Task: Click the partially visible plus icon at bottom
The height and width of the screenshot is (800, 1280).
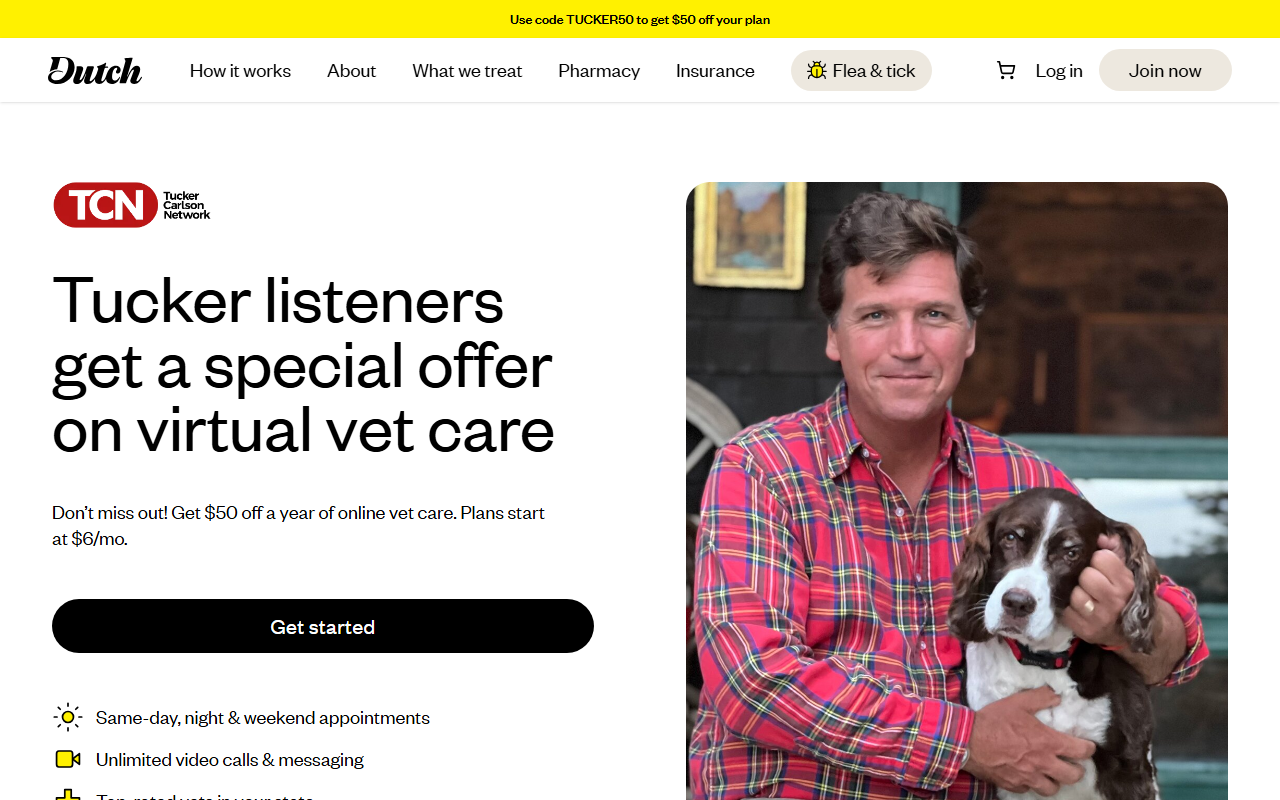Action: (68, 795)
